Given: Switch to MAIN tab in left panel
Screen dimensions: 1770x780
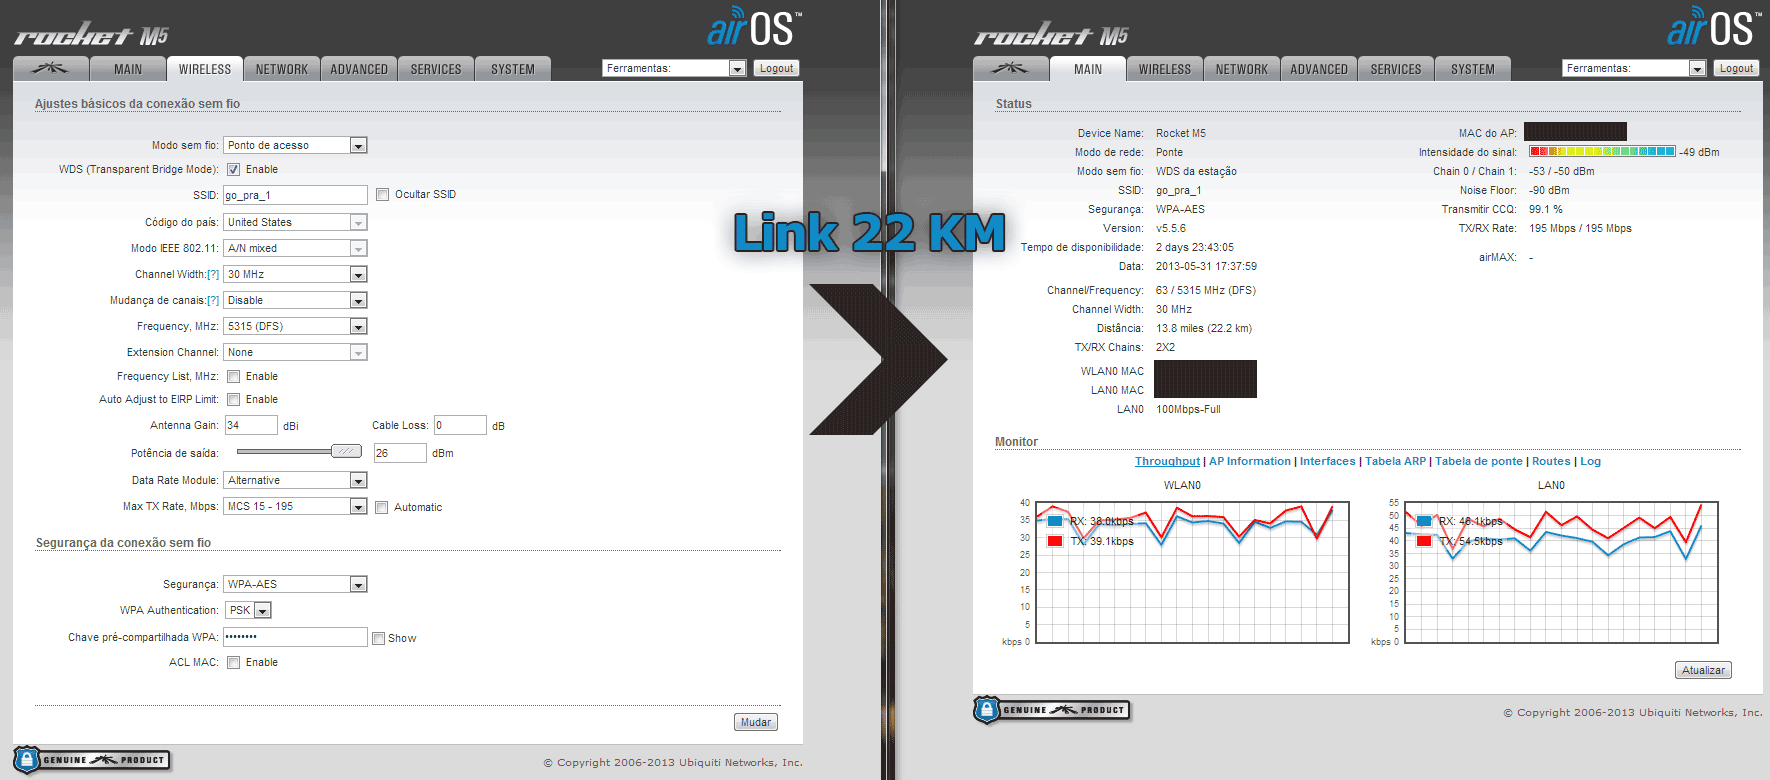Looking at the screenshot, I should coord(128,69).
